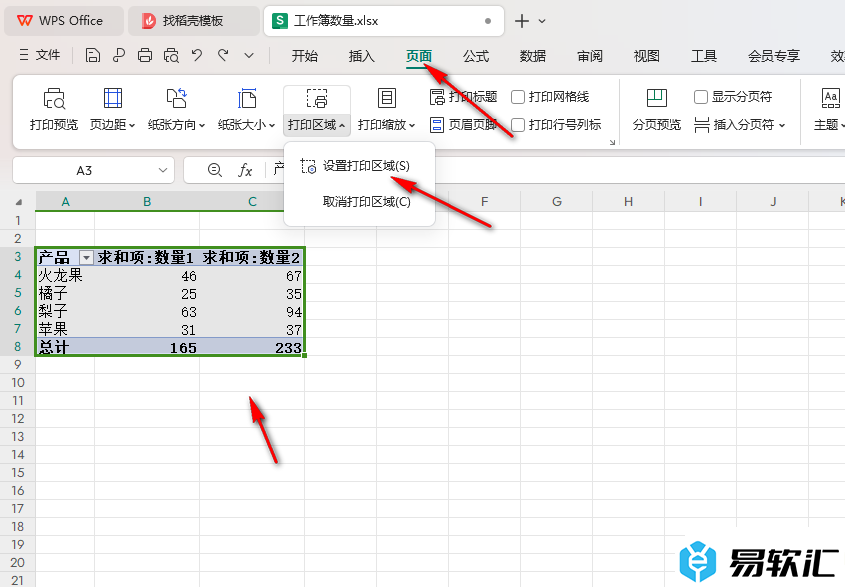Image resolution: width=845 pixels, height=587 pixels.
Task: Switch to the 视图 ribbon tab
Action: (x=646, y=56)
